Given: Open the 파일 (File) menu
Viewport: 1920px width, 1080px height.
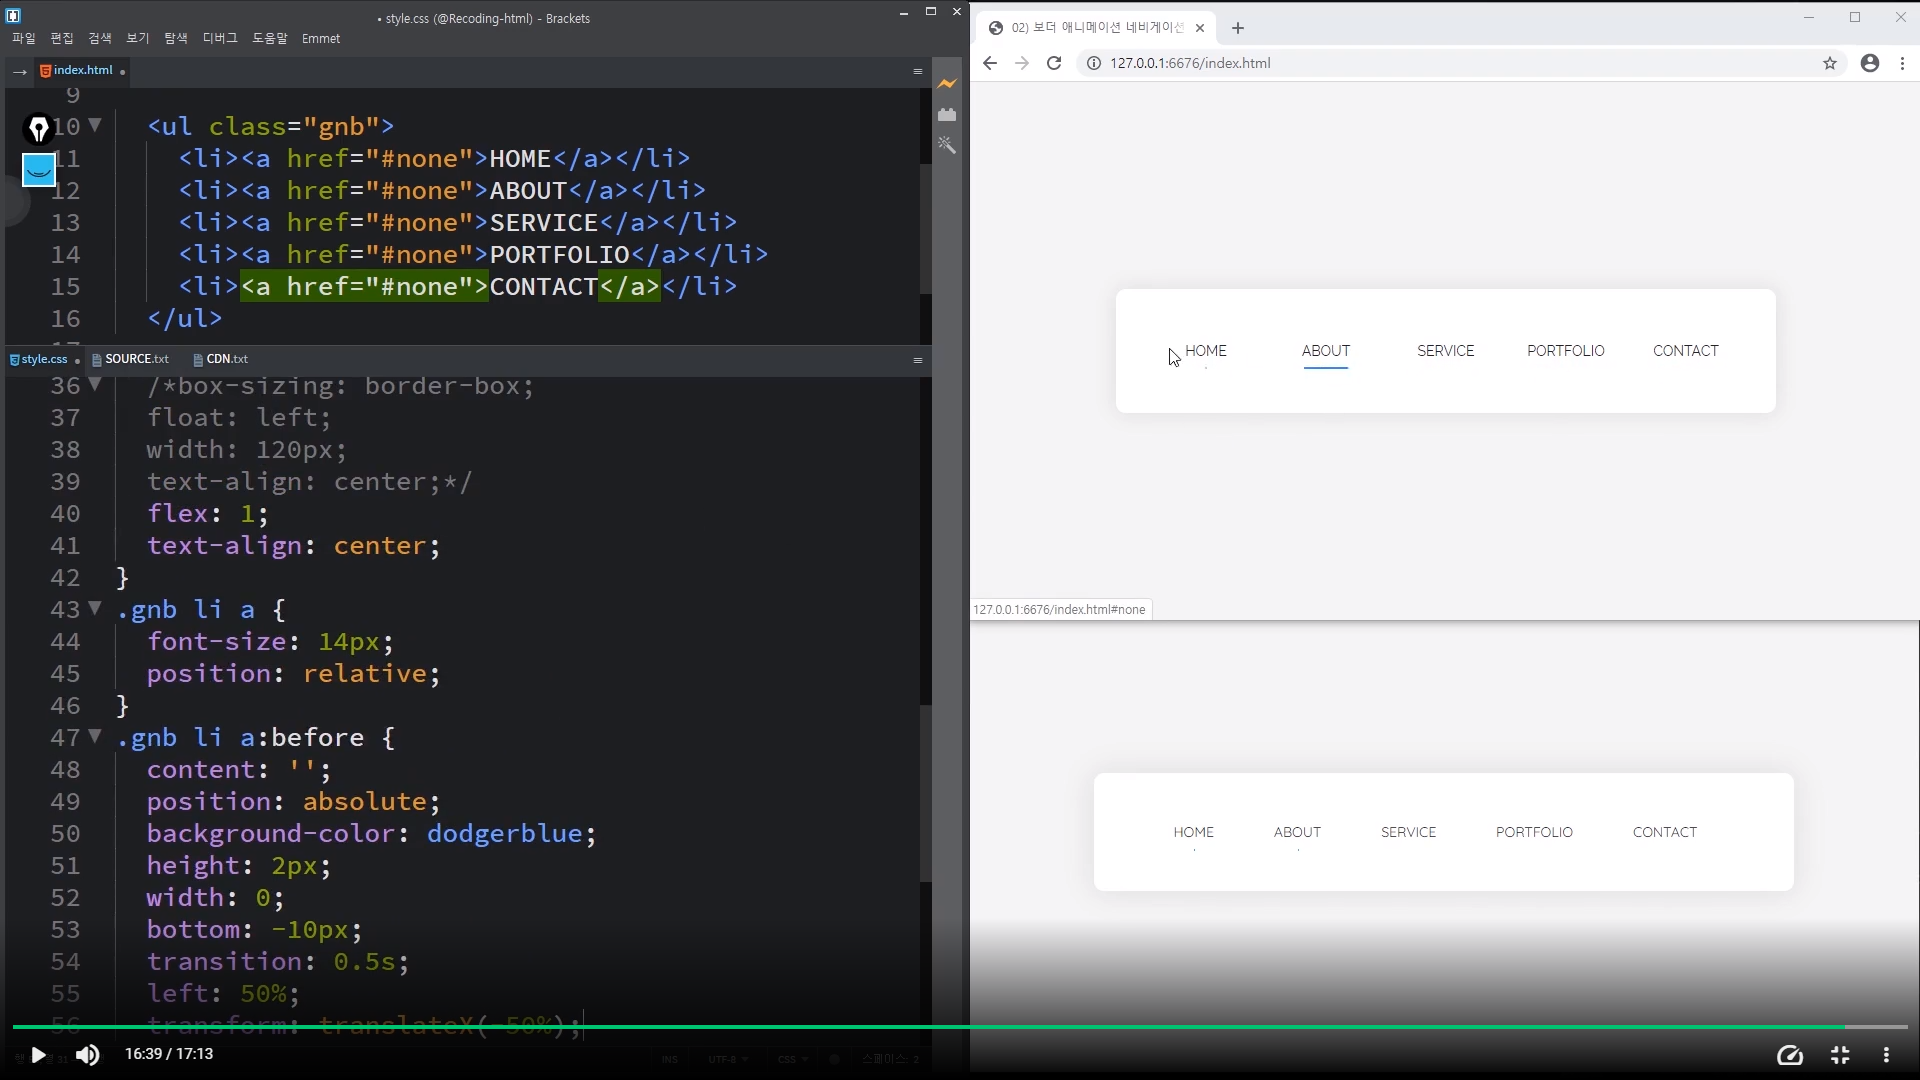Looking at the screenshot, I should point(24,38).
